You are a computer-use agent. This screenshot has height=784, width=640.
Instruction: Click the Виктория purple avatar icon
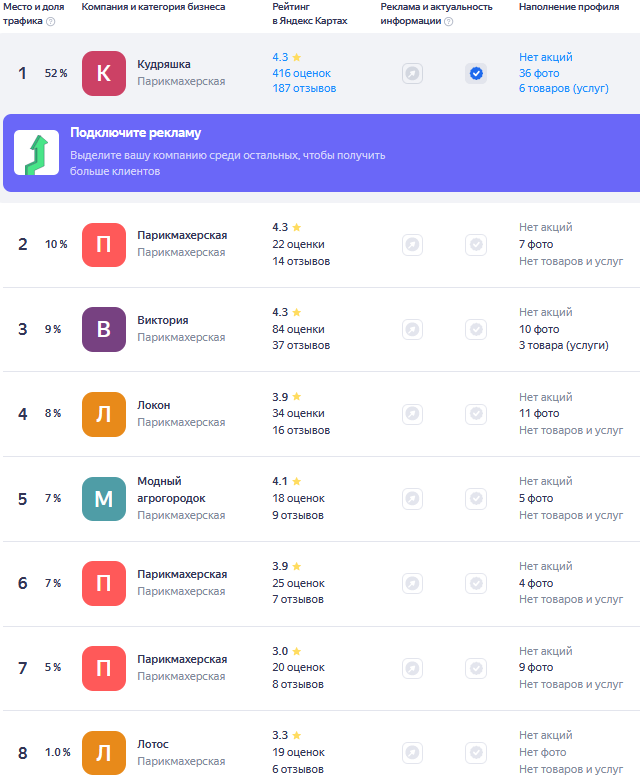(104, 330)
